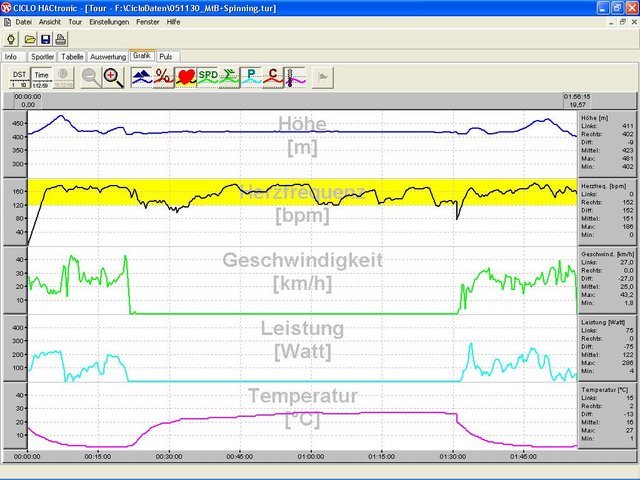640x480 pixels.
Task: Switch the x-axis to DST distance mode
Action: pyautogui.click(x=19, y=78)
